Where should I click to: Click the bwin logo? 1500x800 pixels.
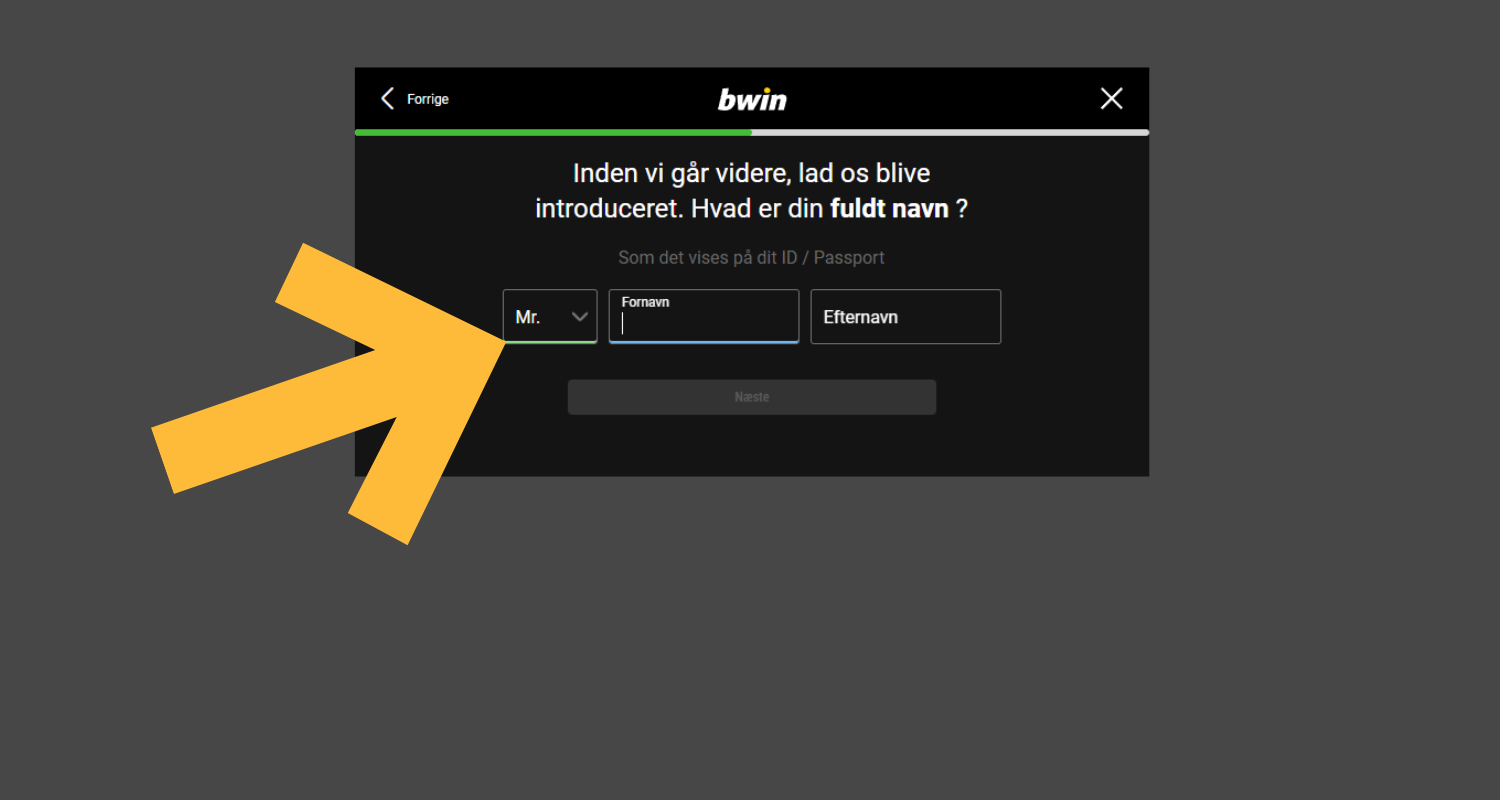click(x=752, y=99)
